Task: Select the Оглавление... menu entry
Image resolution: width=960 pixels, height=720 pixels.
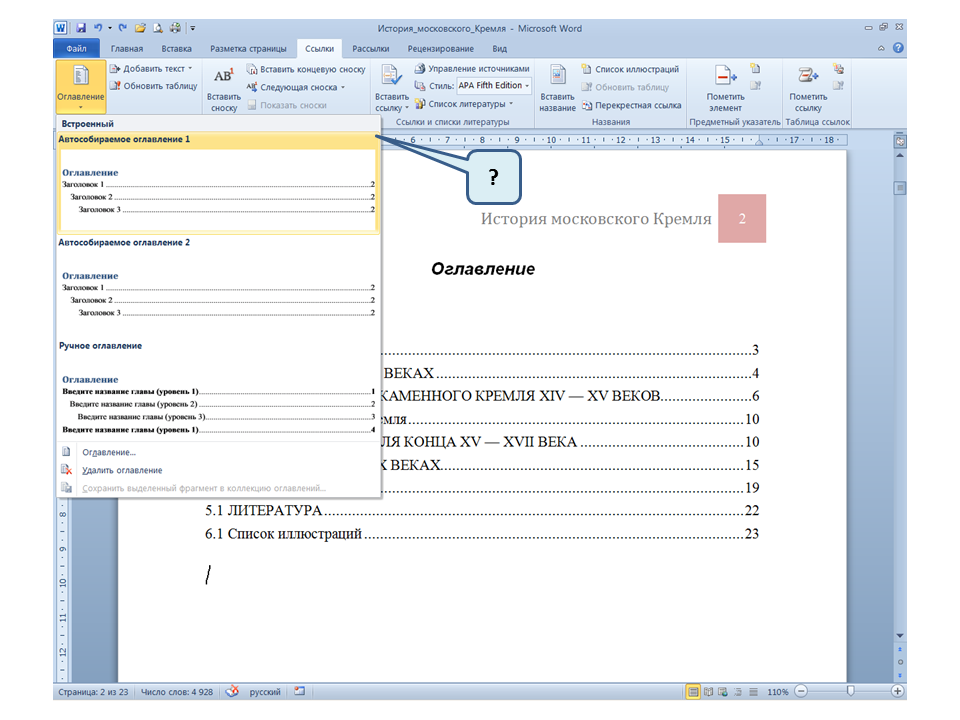Action: pyautogui.click(x=109, y=452)
